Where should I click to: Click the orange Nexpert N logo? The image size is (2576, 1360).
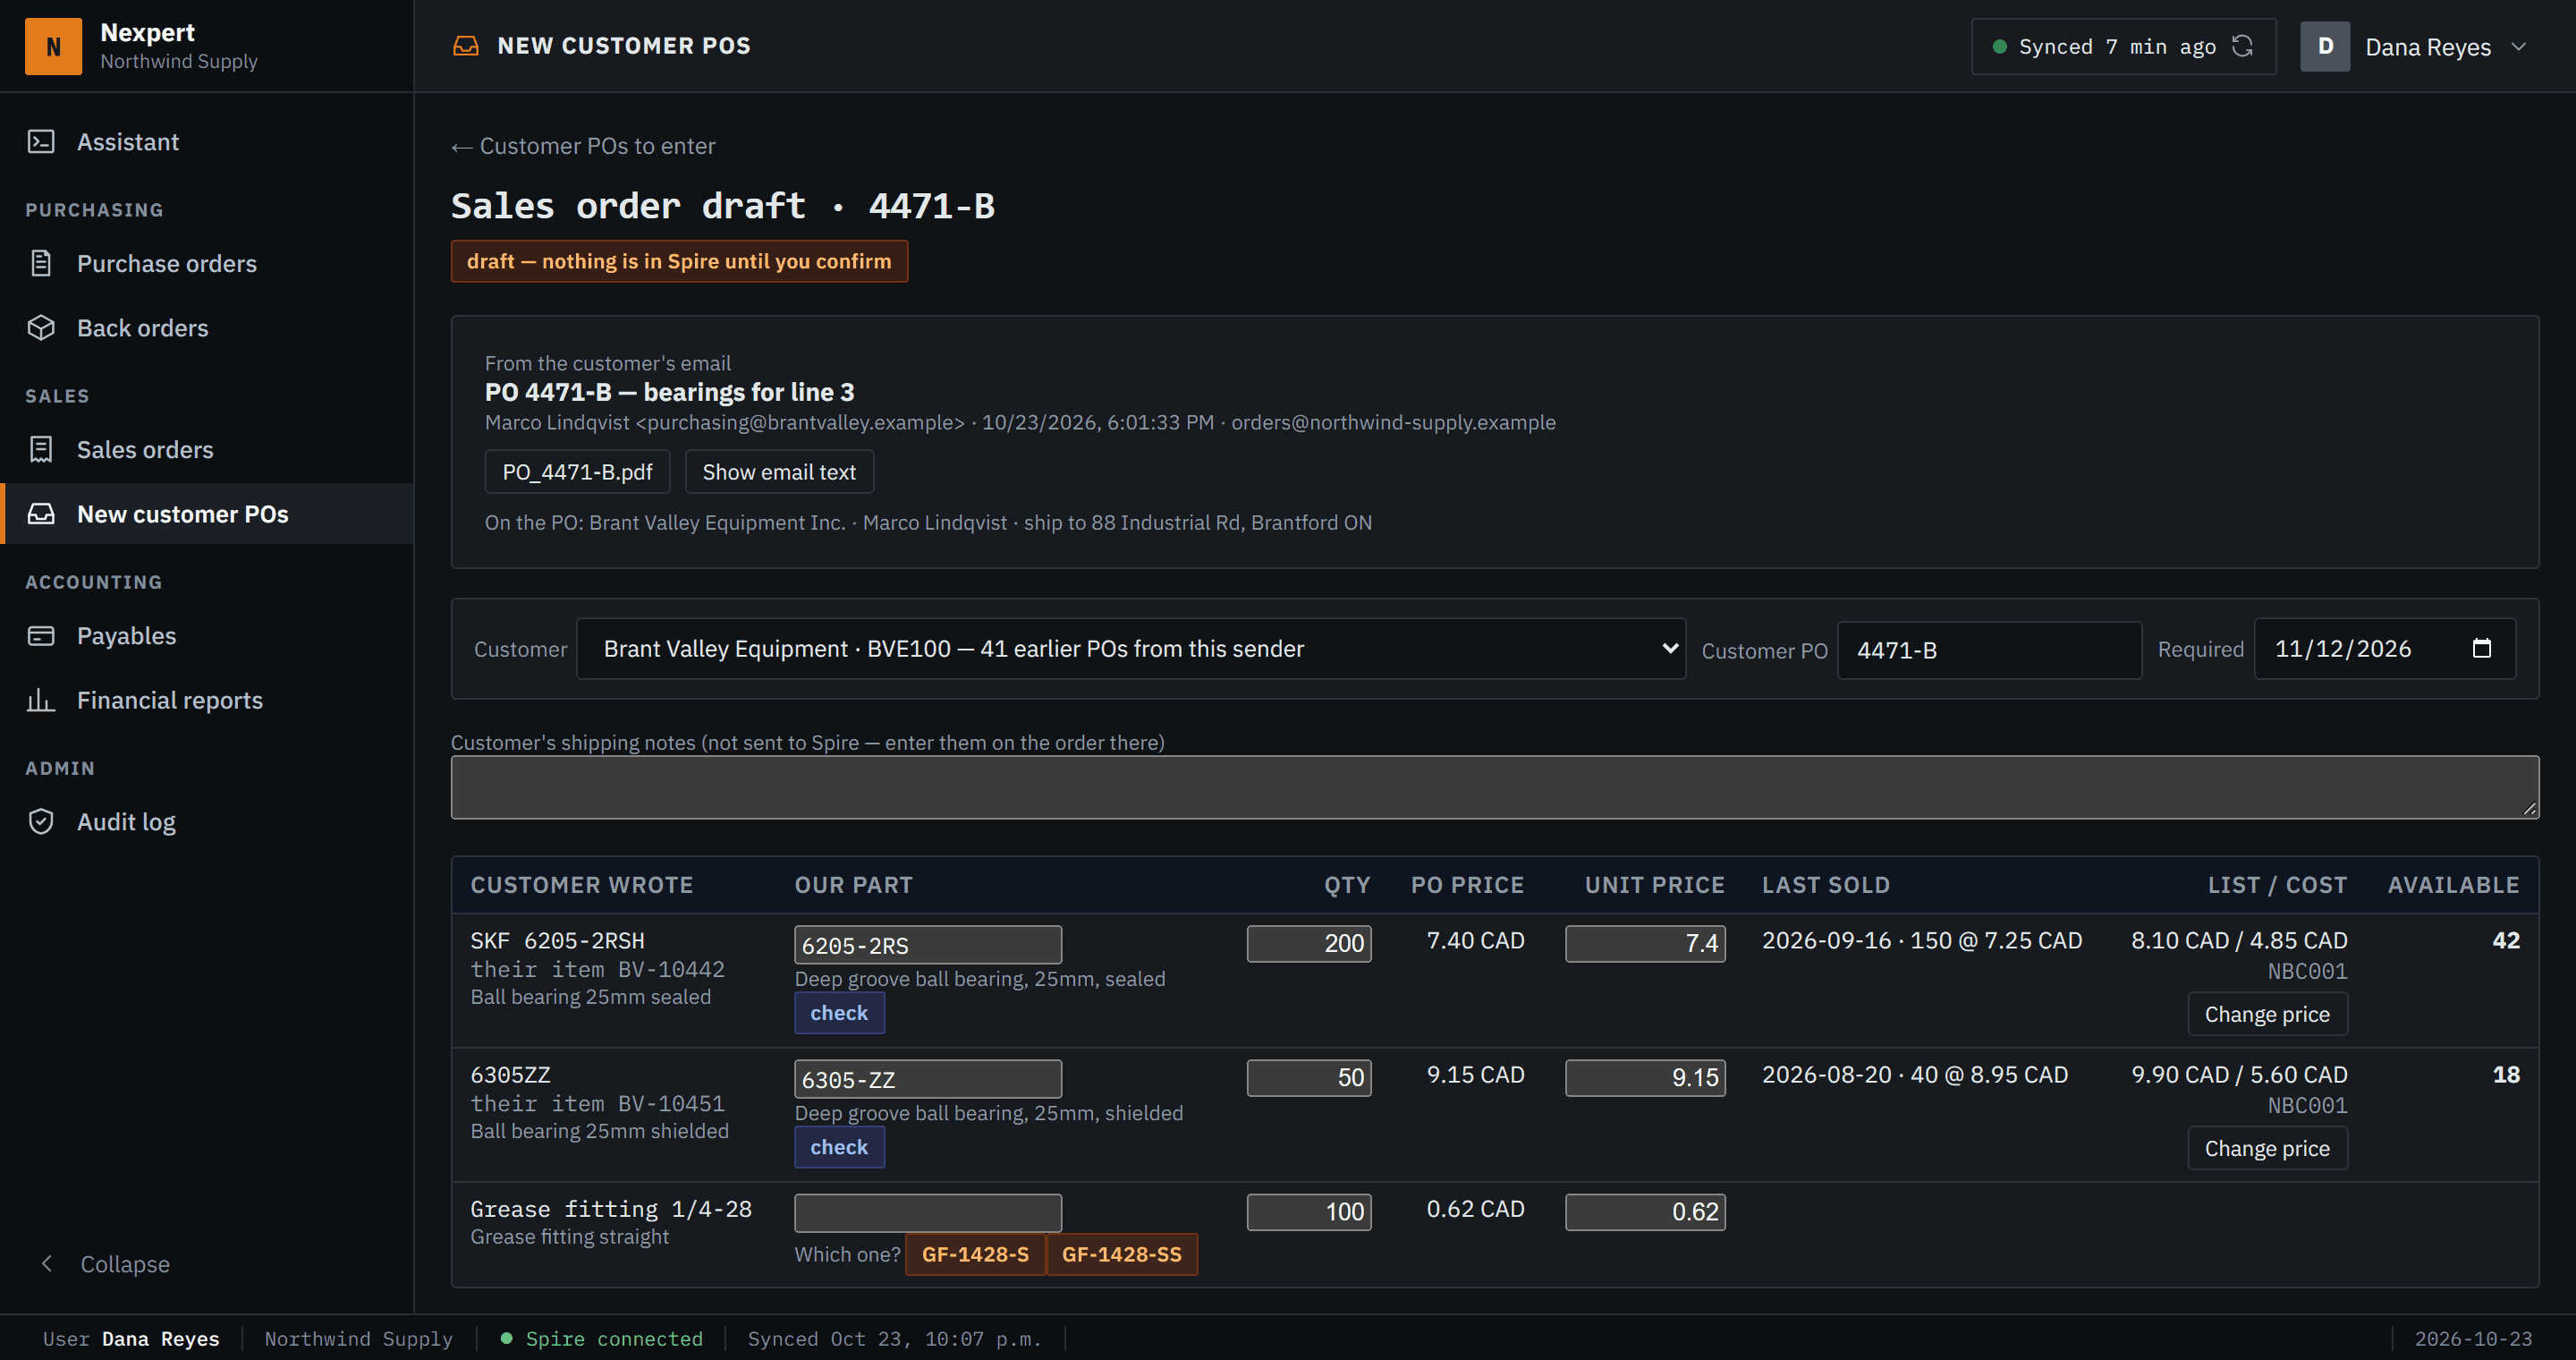[53, 46]
